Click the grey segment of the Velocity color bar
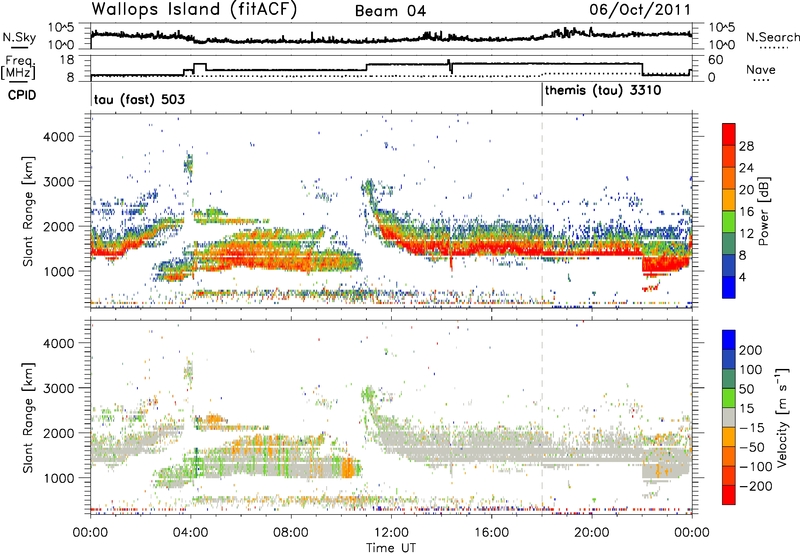The width and height of the screenshot is (800, 554). point(729,417)
